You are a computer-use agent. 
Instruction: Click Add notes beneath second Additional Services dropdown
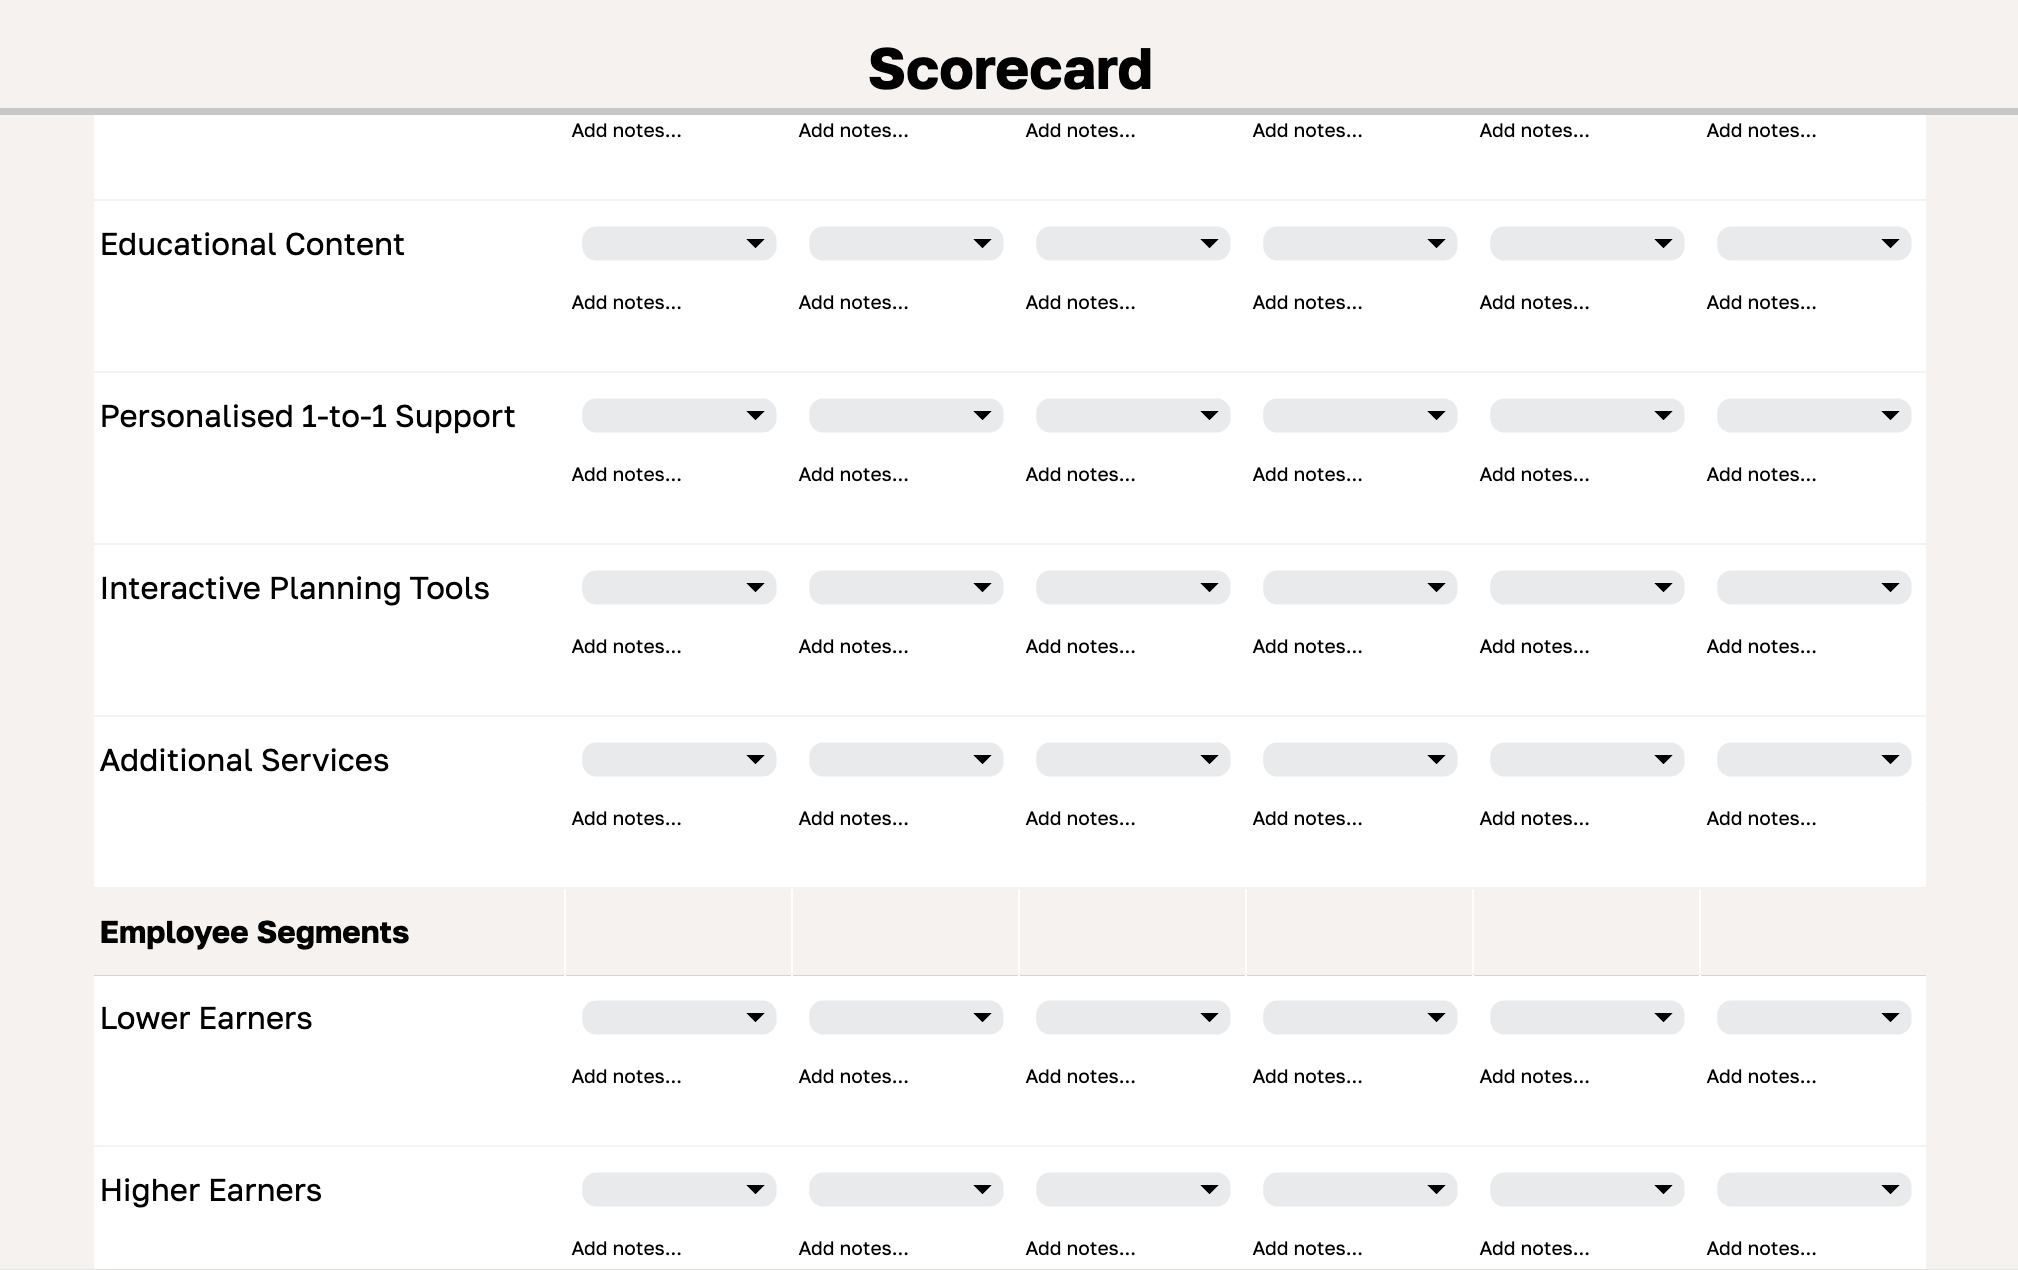852,818
